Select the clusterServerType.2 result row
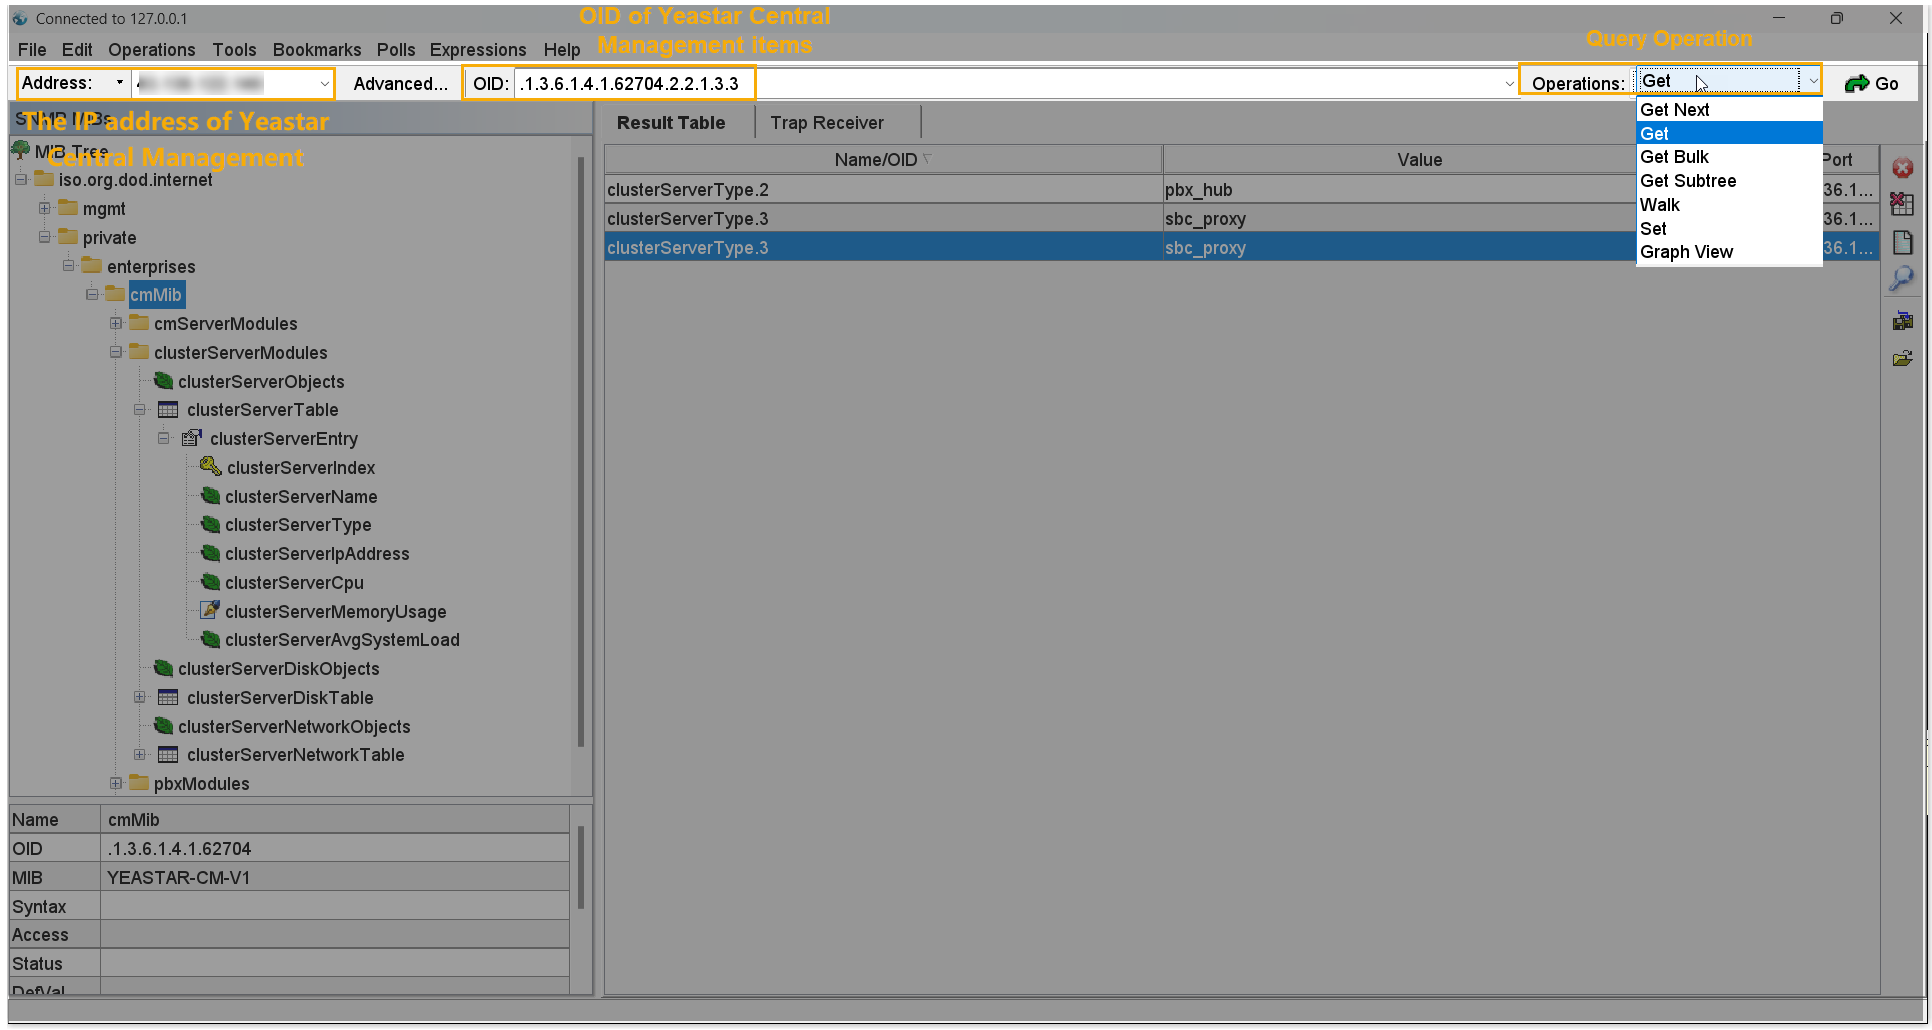 click(880, 190)
